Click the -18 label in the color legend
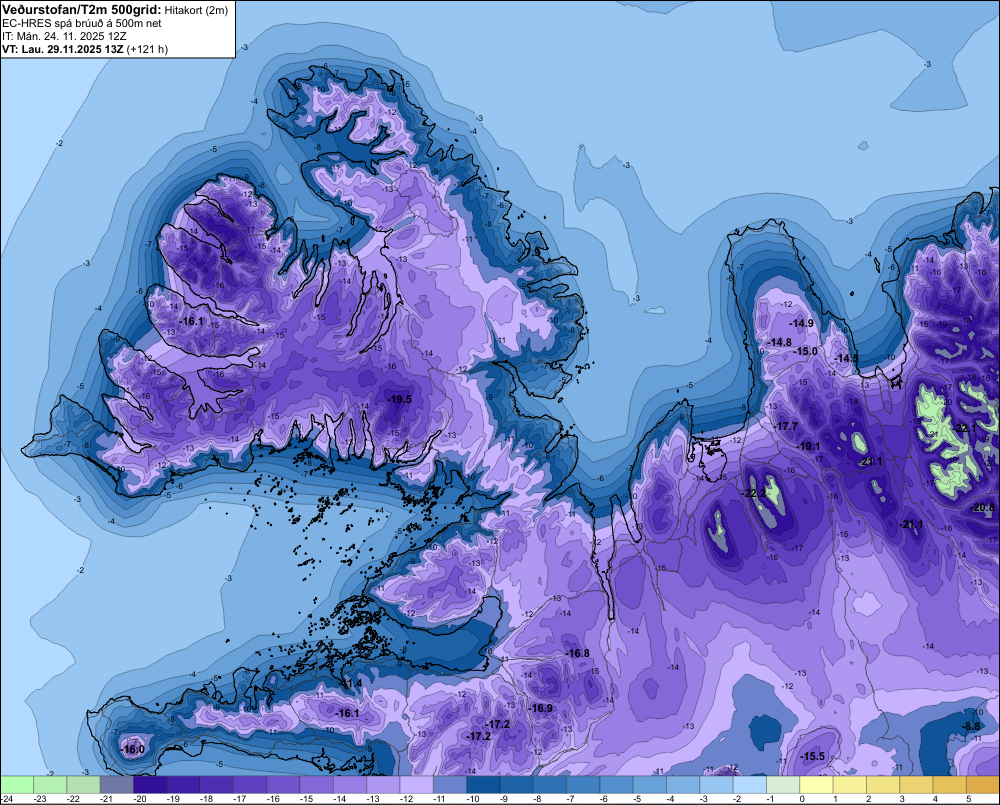 206,799
